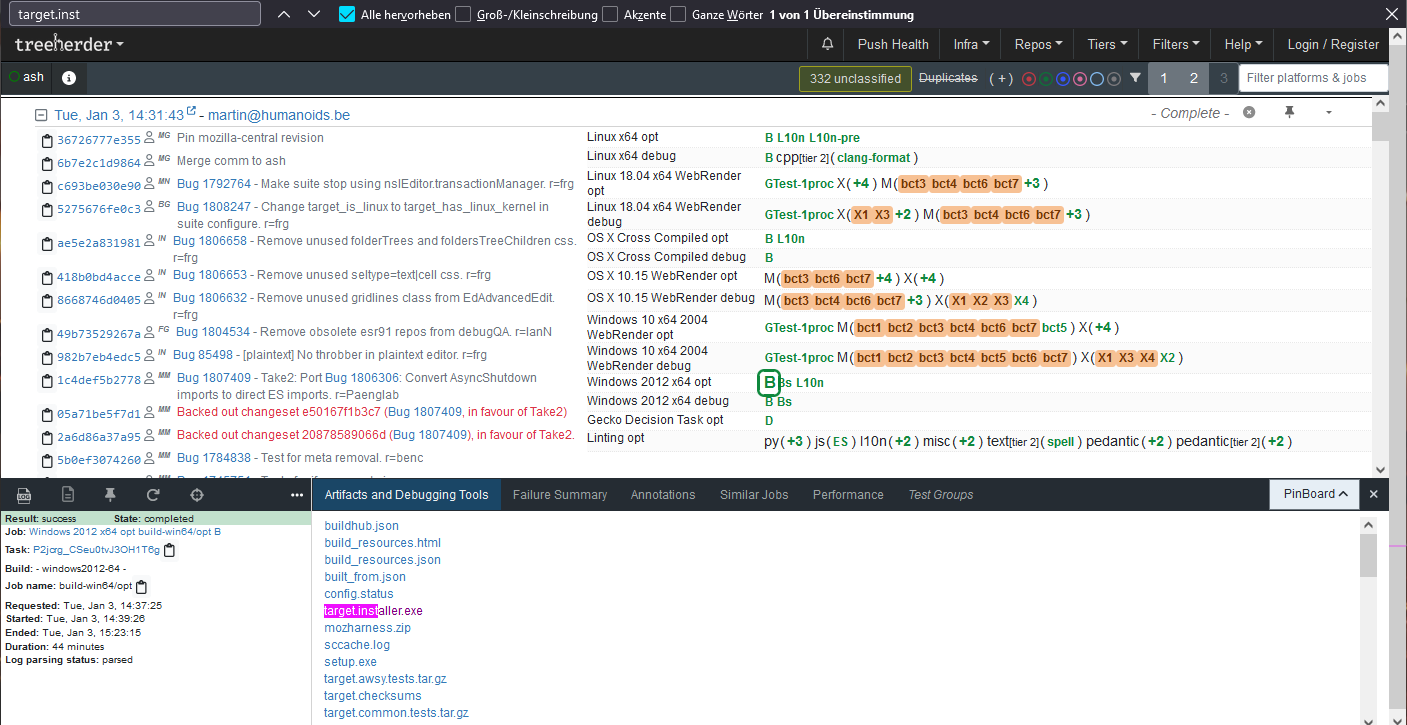Open the log viewer icon
This screenshot has height=725, width=1407.
[24, 495]
